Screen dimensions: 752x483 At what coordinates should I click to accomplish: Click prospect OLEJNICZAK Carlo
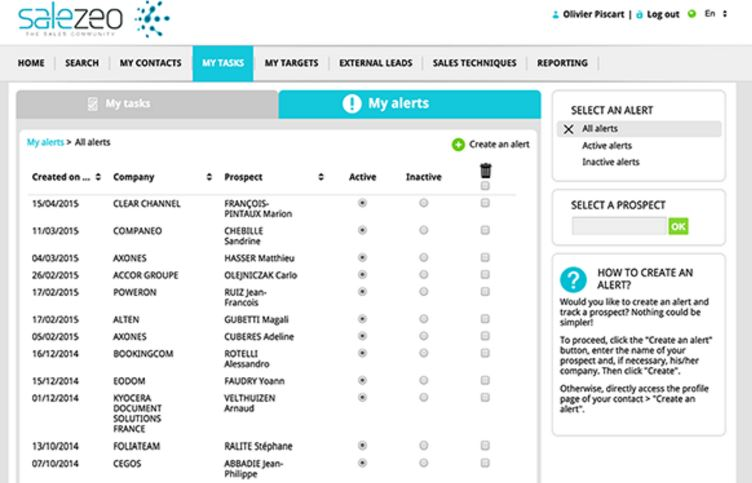pyautogui.click(x=260, y=275)
